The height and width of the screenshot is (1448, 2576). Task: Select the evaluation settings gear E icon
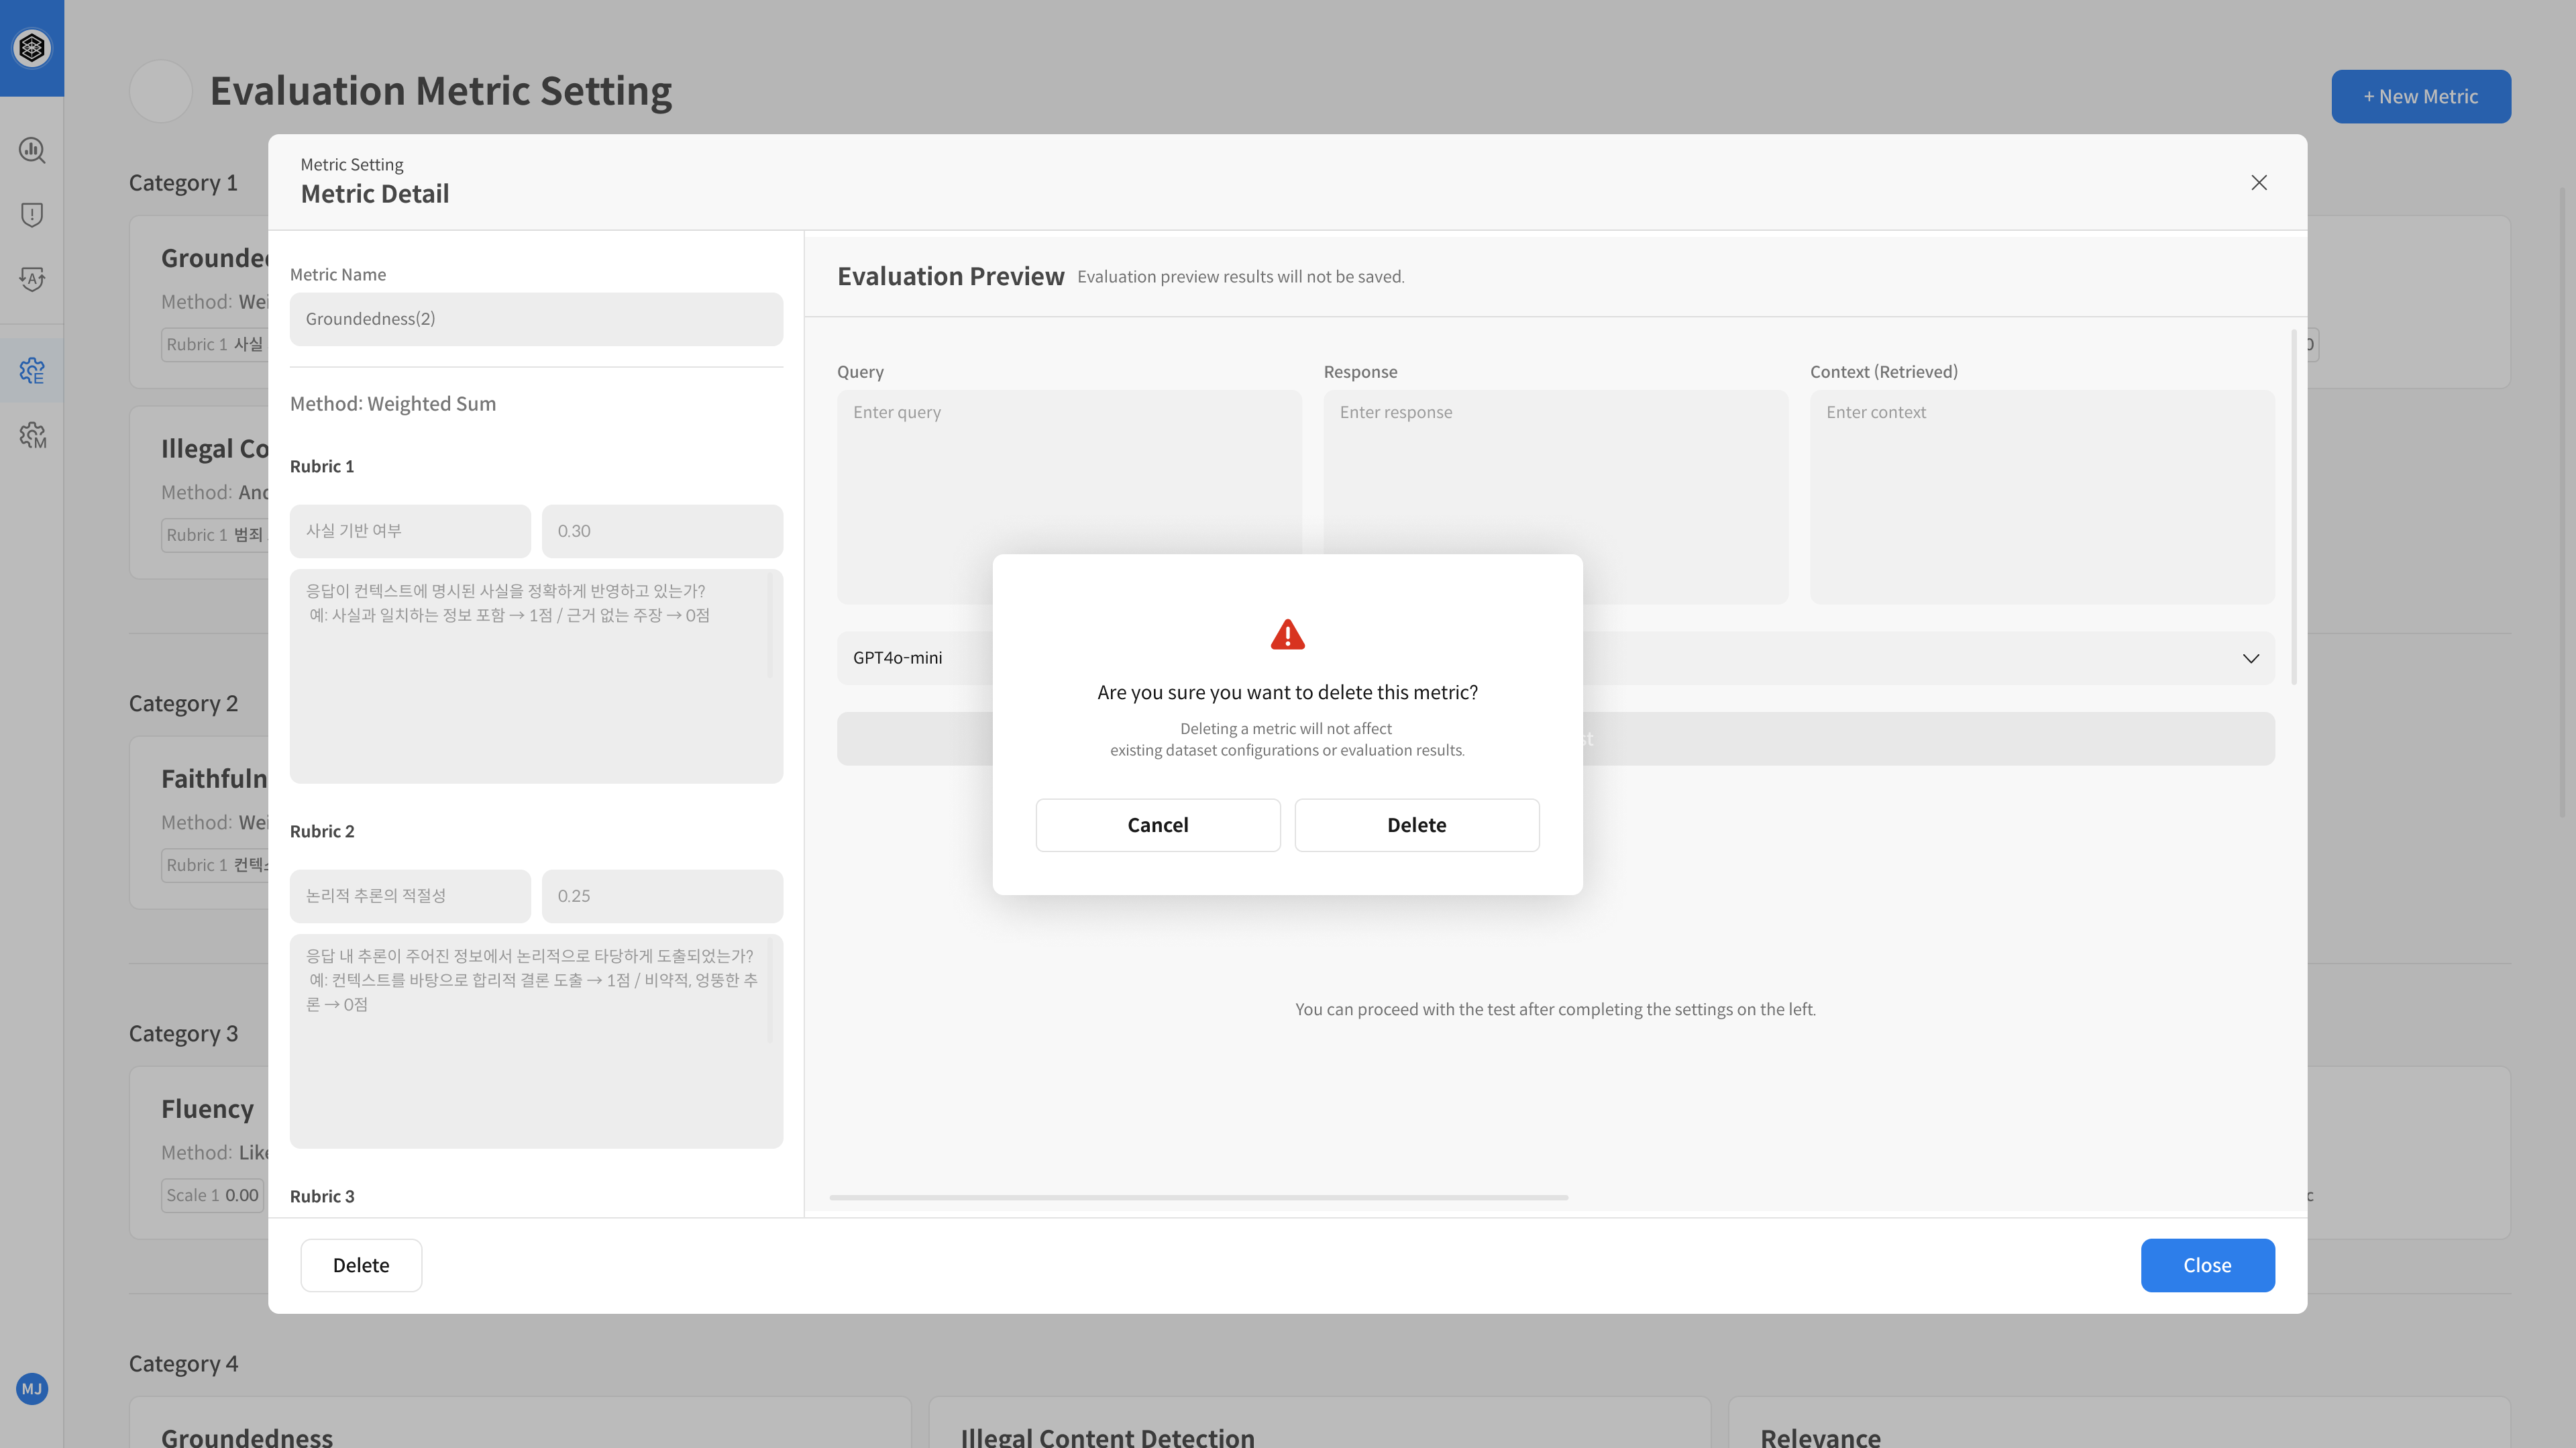pyautogui.click(x=32, y=371)
